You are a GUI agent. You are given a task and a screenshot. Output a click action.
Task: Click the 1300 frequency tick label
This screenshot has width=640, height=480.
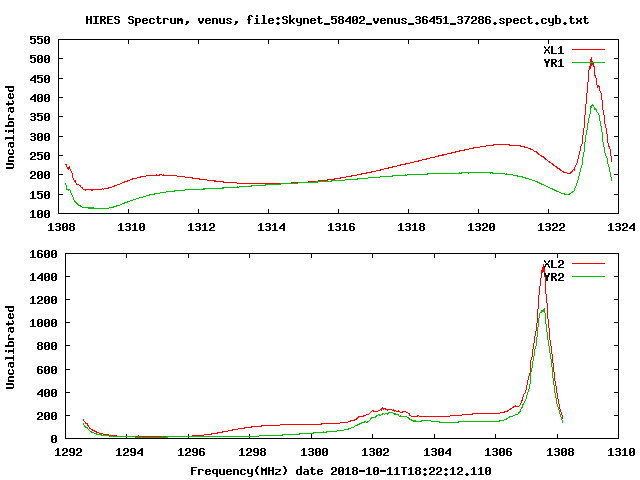314,452
